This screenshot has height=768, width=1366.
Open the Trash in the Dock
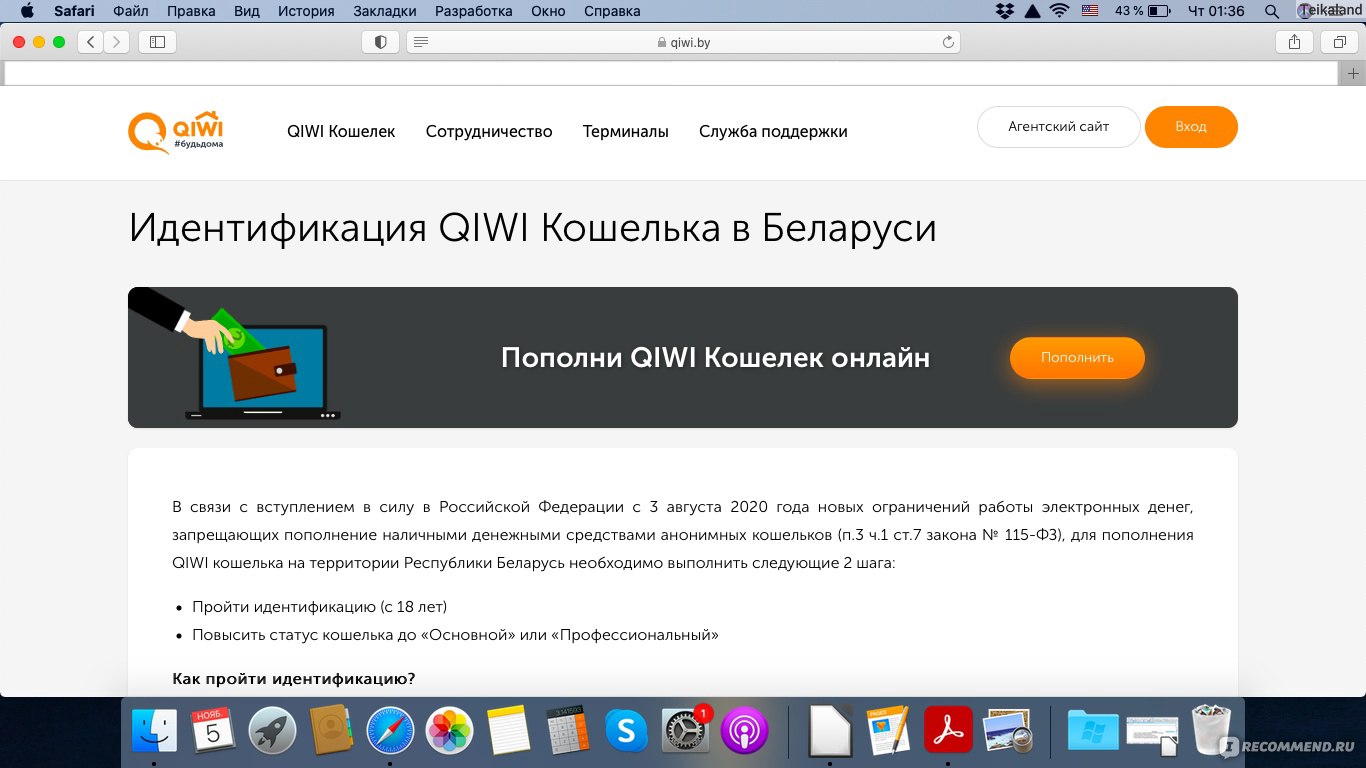click(1211, 730)
